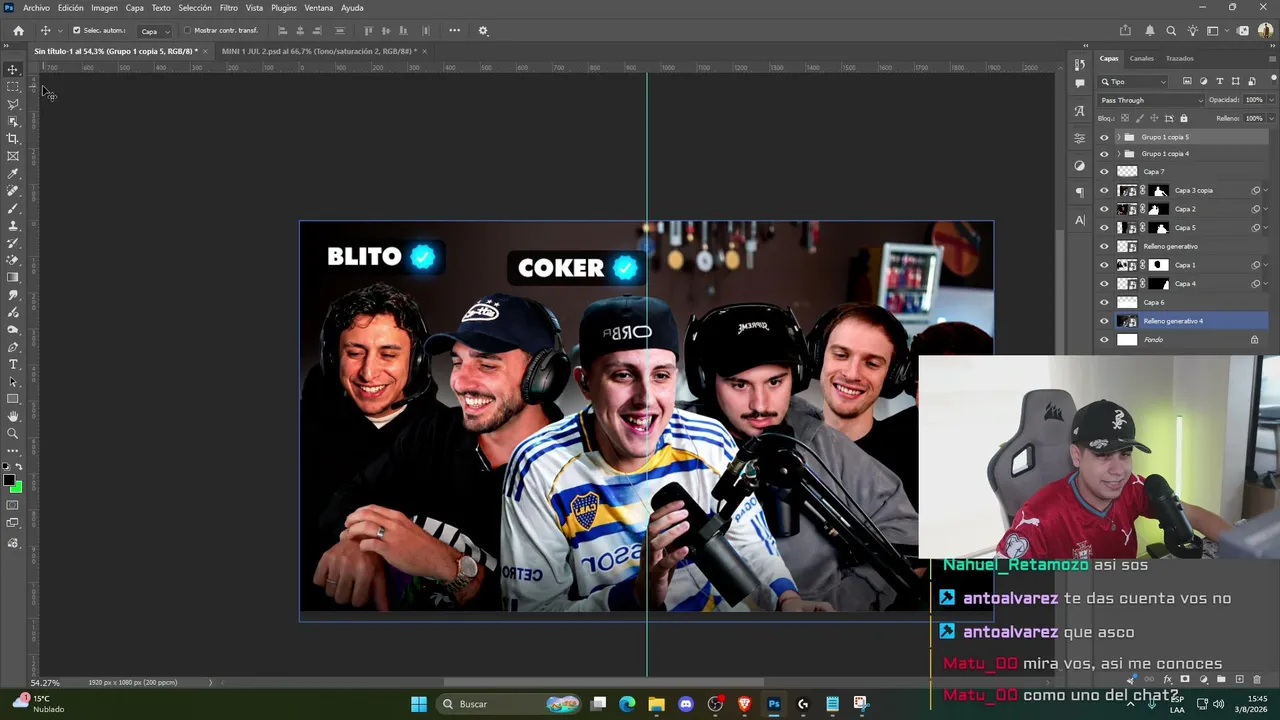Switch to the MINI 1 JUL 2.psd document tab

tap(319, 51)
